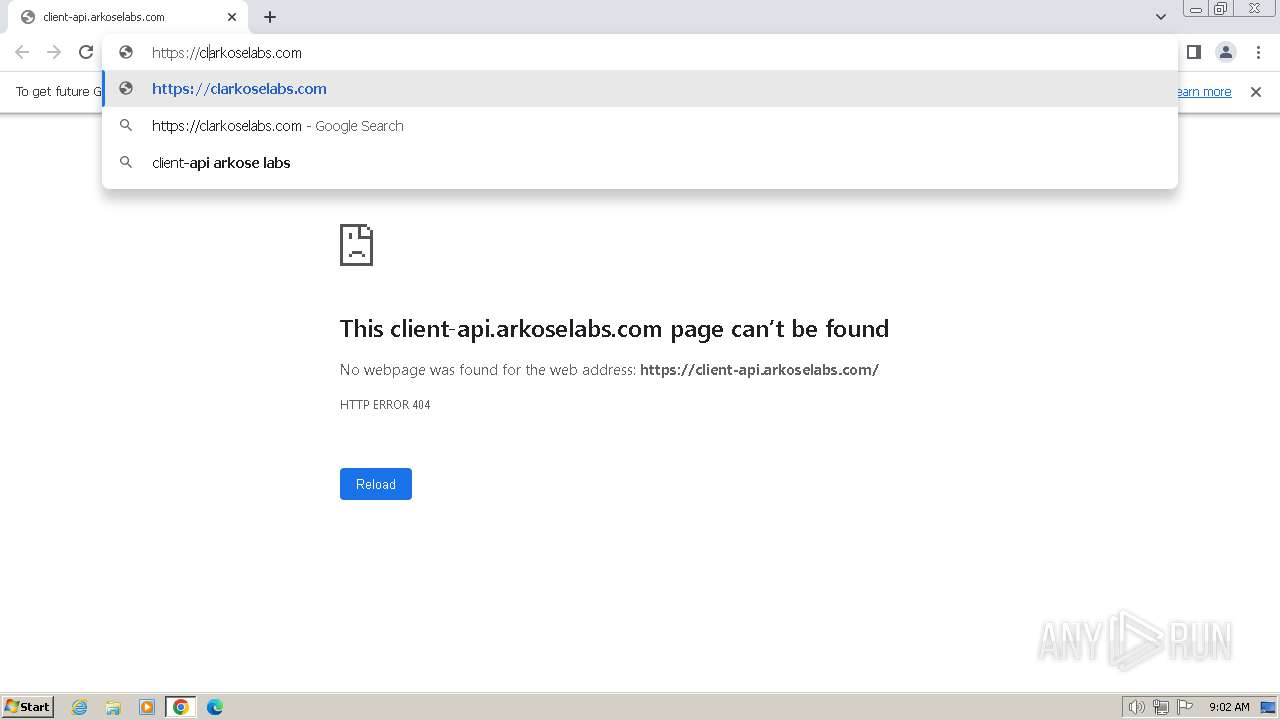Choose the clarkoselabs.com Google Search suggestion
Image resolution: width=1280 pixels, height=720 pixels.
(640, 126)
